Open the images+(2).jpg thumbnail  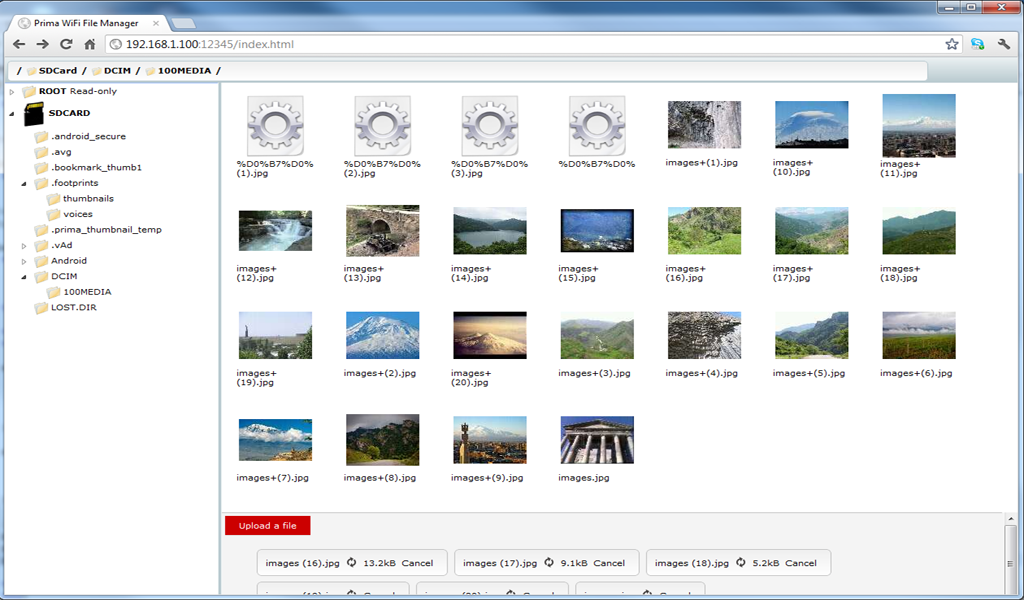pyautogui.click(x=382, y=334)
